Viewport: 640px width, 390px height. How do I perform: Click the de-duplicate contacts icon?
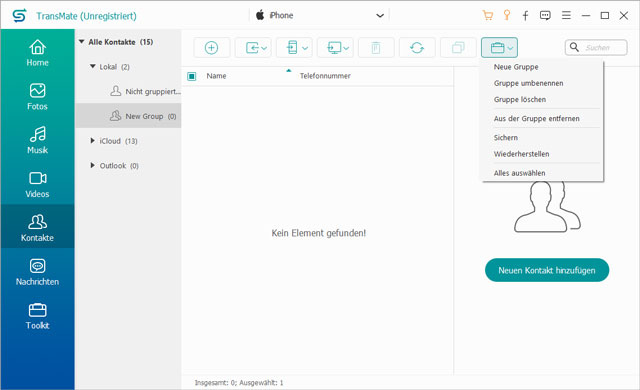coord(458,48)
